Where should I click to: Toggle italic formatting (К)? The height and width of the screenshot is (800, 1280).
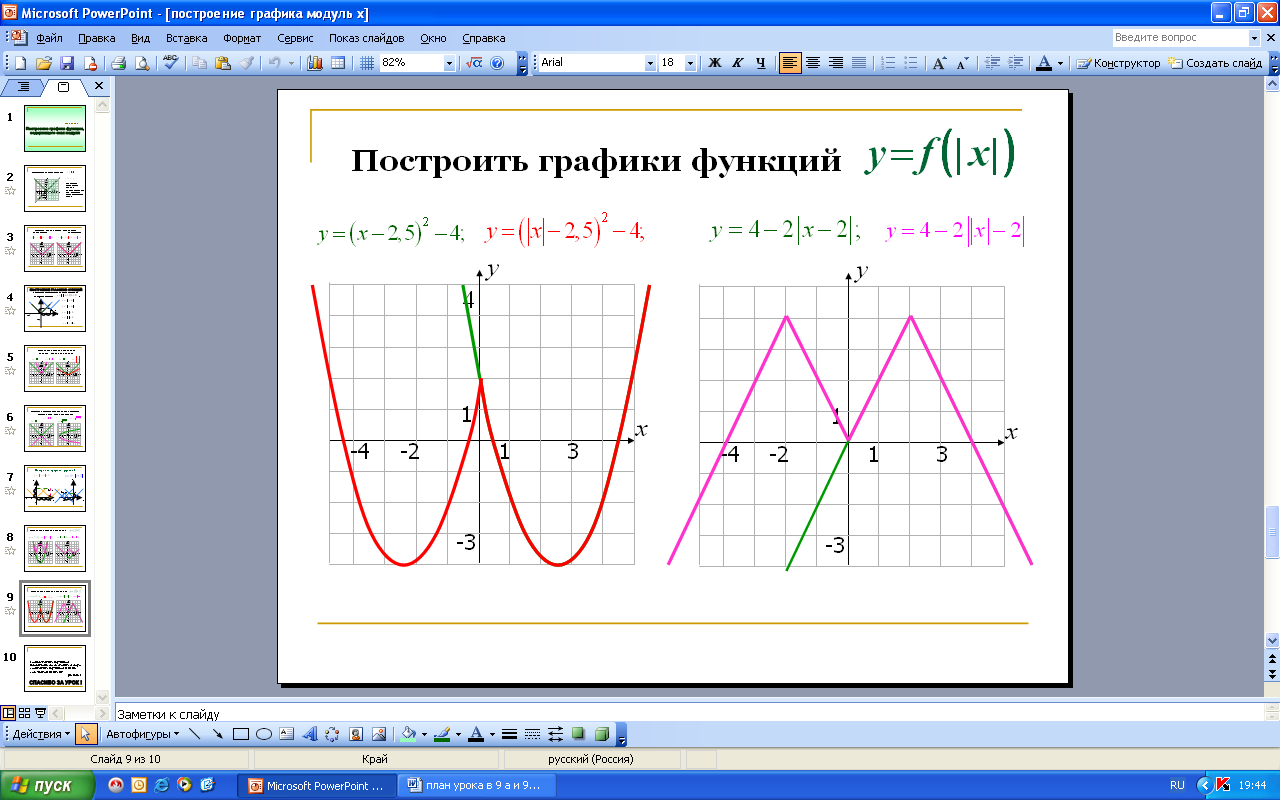738,63
